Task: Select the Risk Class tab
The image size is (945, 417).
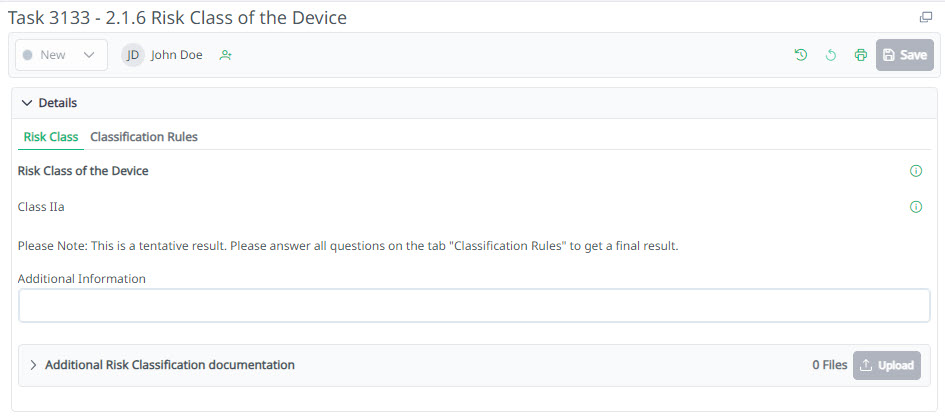Action: 50,137
